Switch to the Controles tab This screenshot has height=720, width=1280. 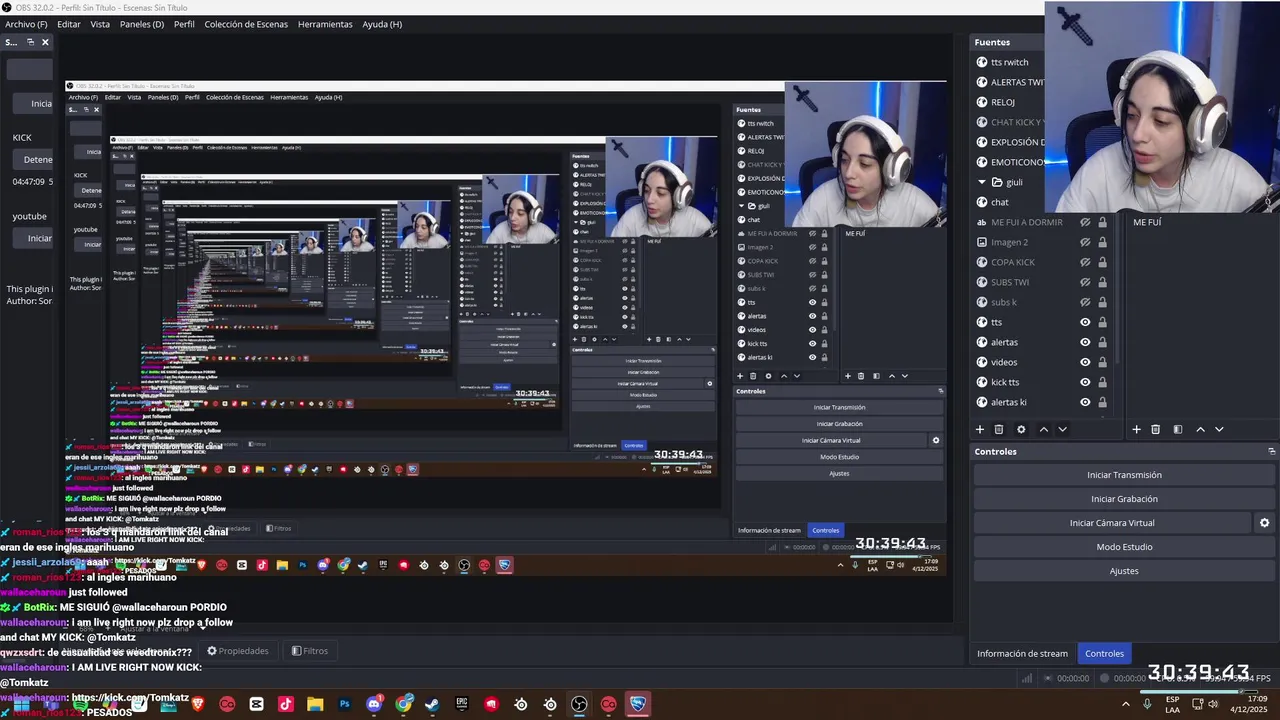pos(1105,654)
